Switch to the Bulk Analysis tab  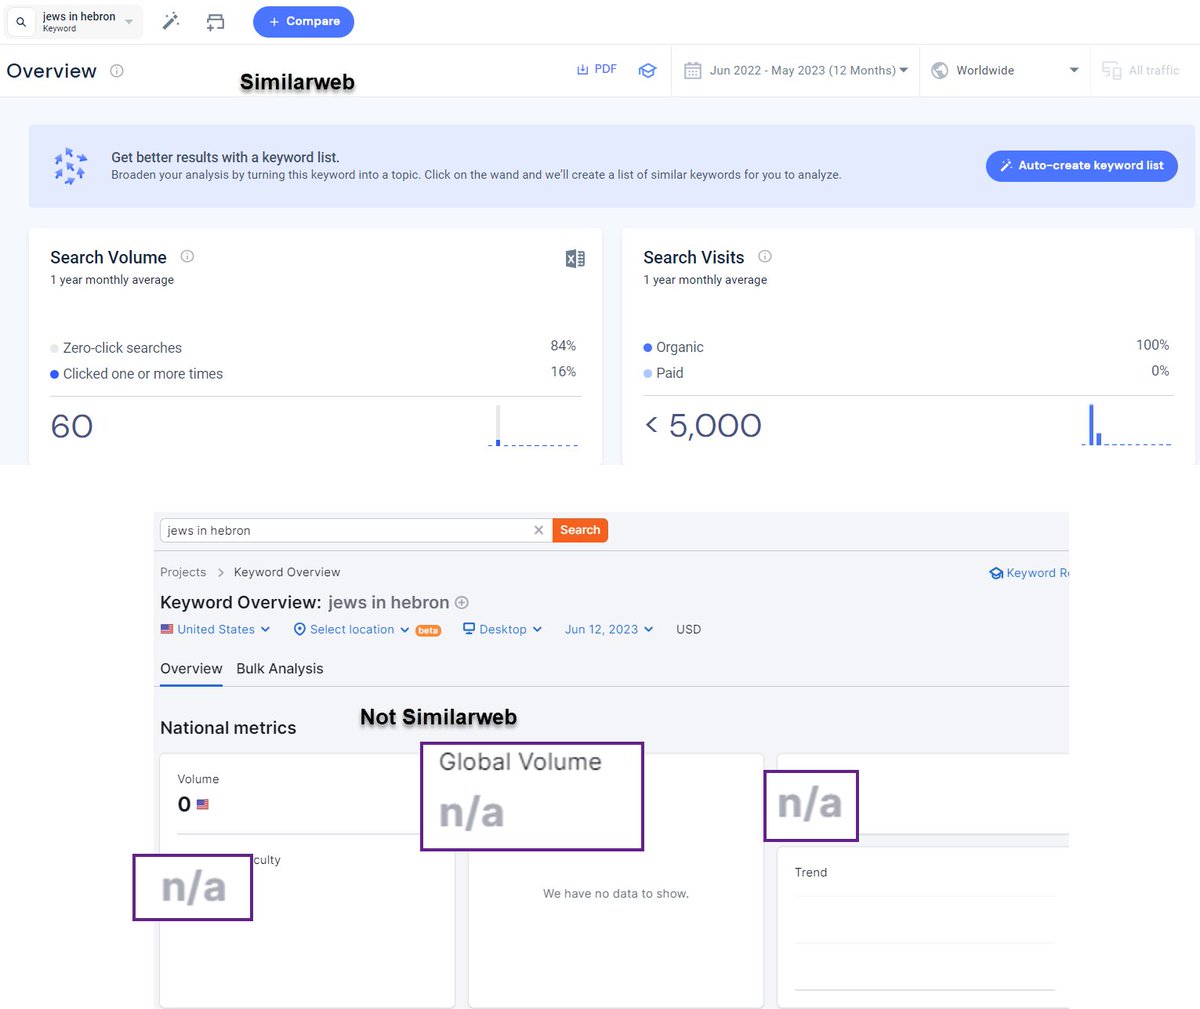coord(280,669)
